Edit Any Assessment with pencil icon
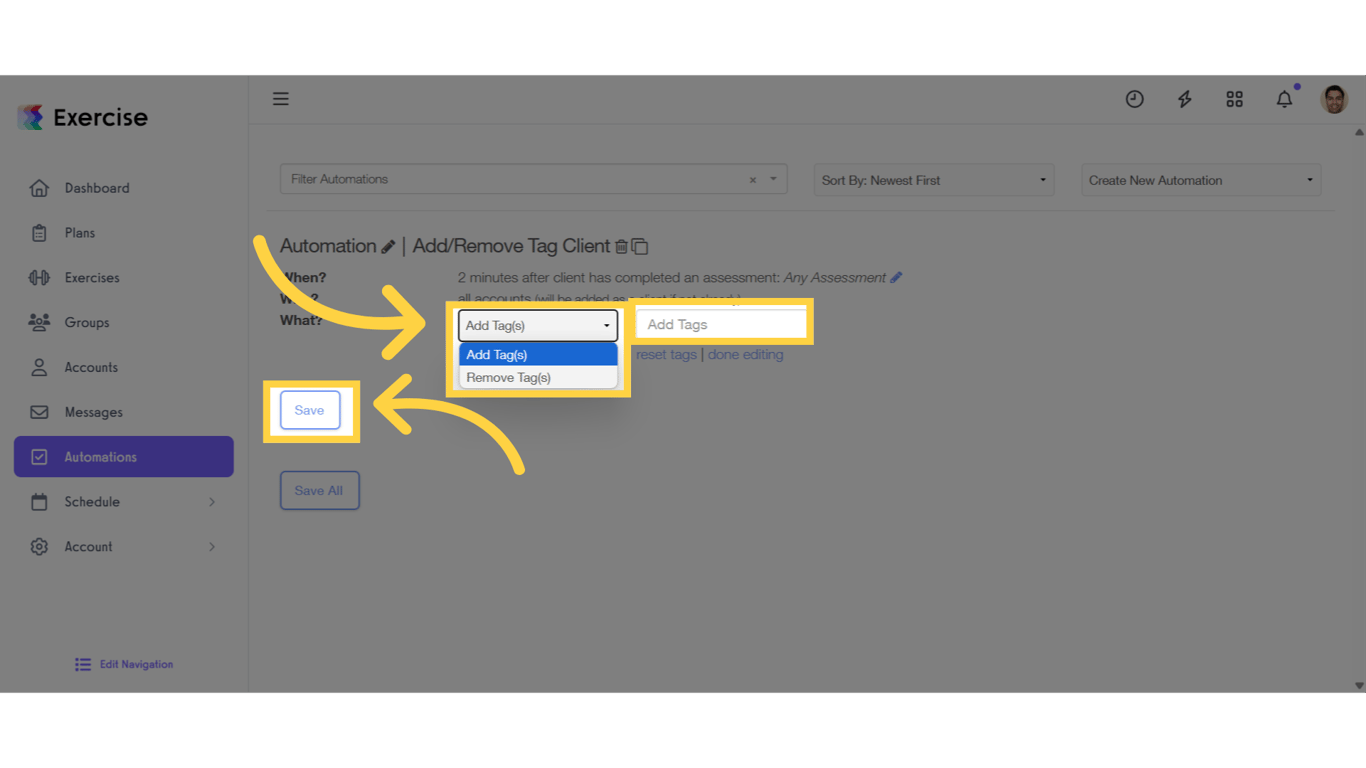The width and height of the screenshot is (1366, 768). pyautogui.click(x=897, y=277)
